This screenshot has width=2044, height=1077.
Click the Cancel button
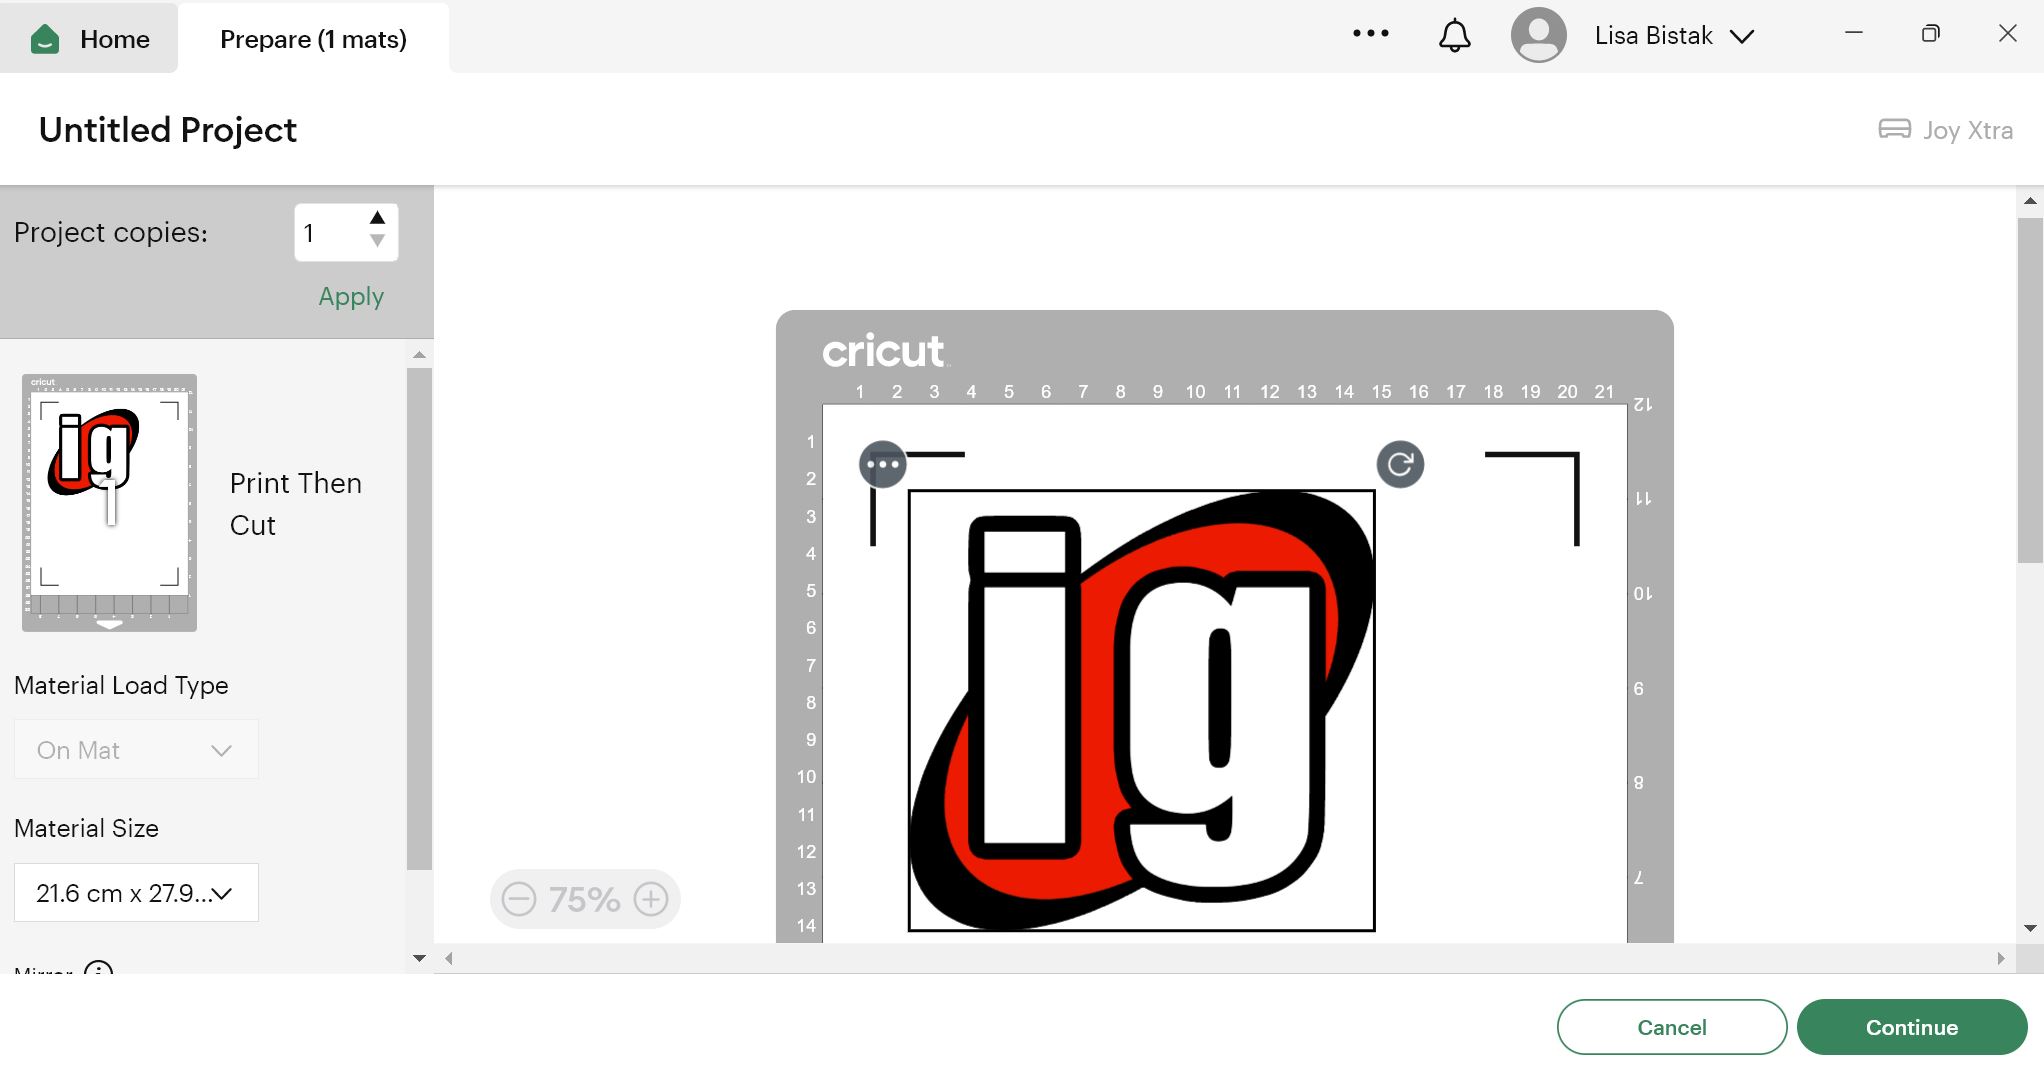pos(1671,1027)
